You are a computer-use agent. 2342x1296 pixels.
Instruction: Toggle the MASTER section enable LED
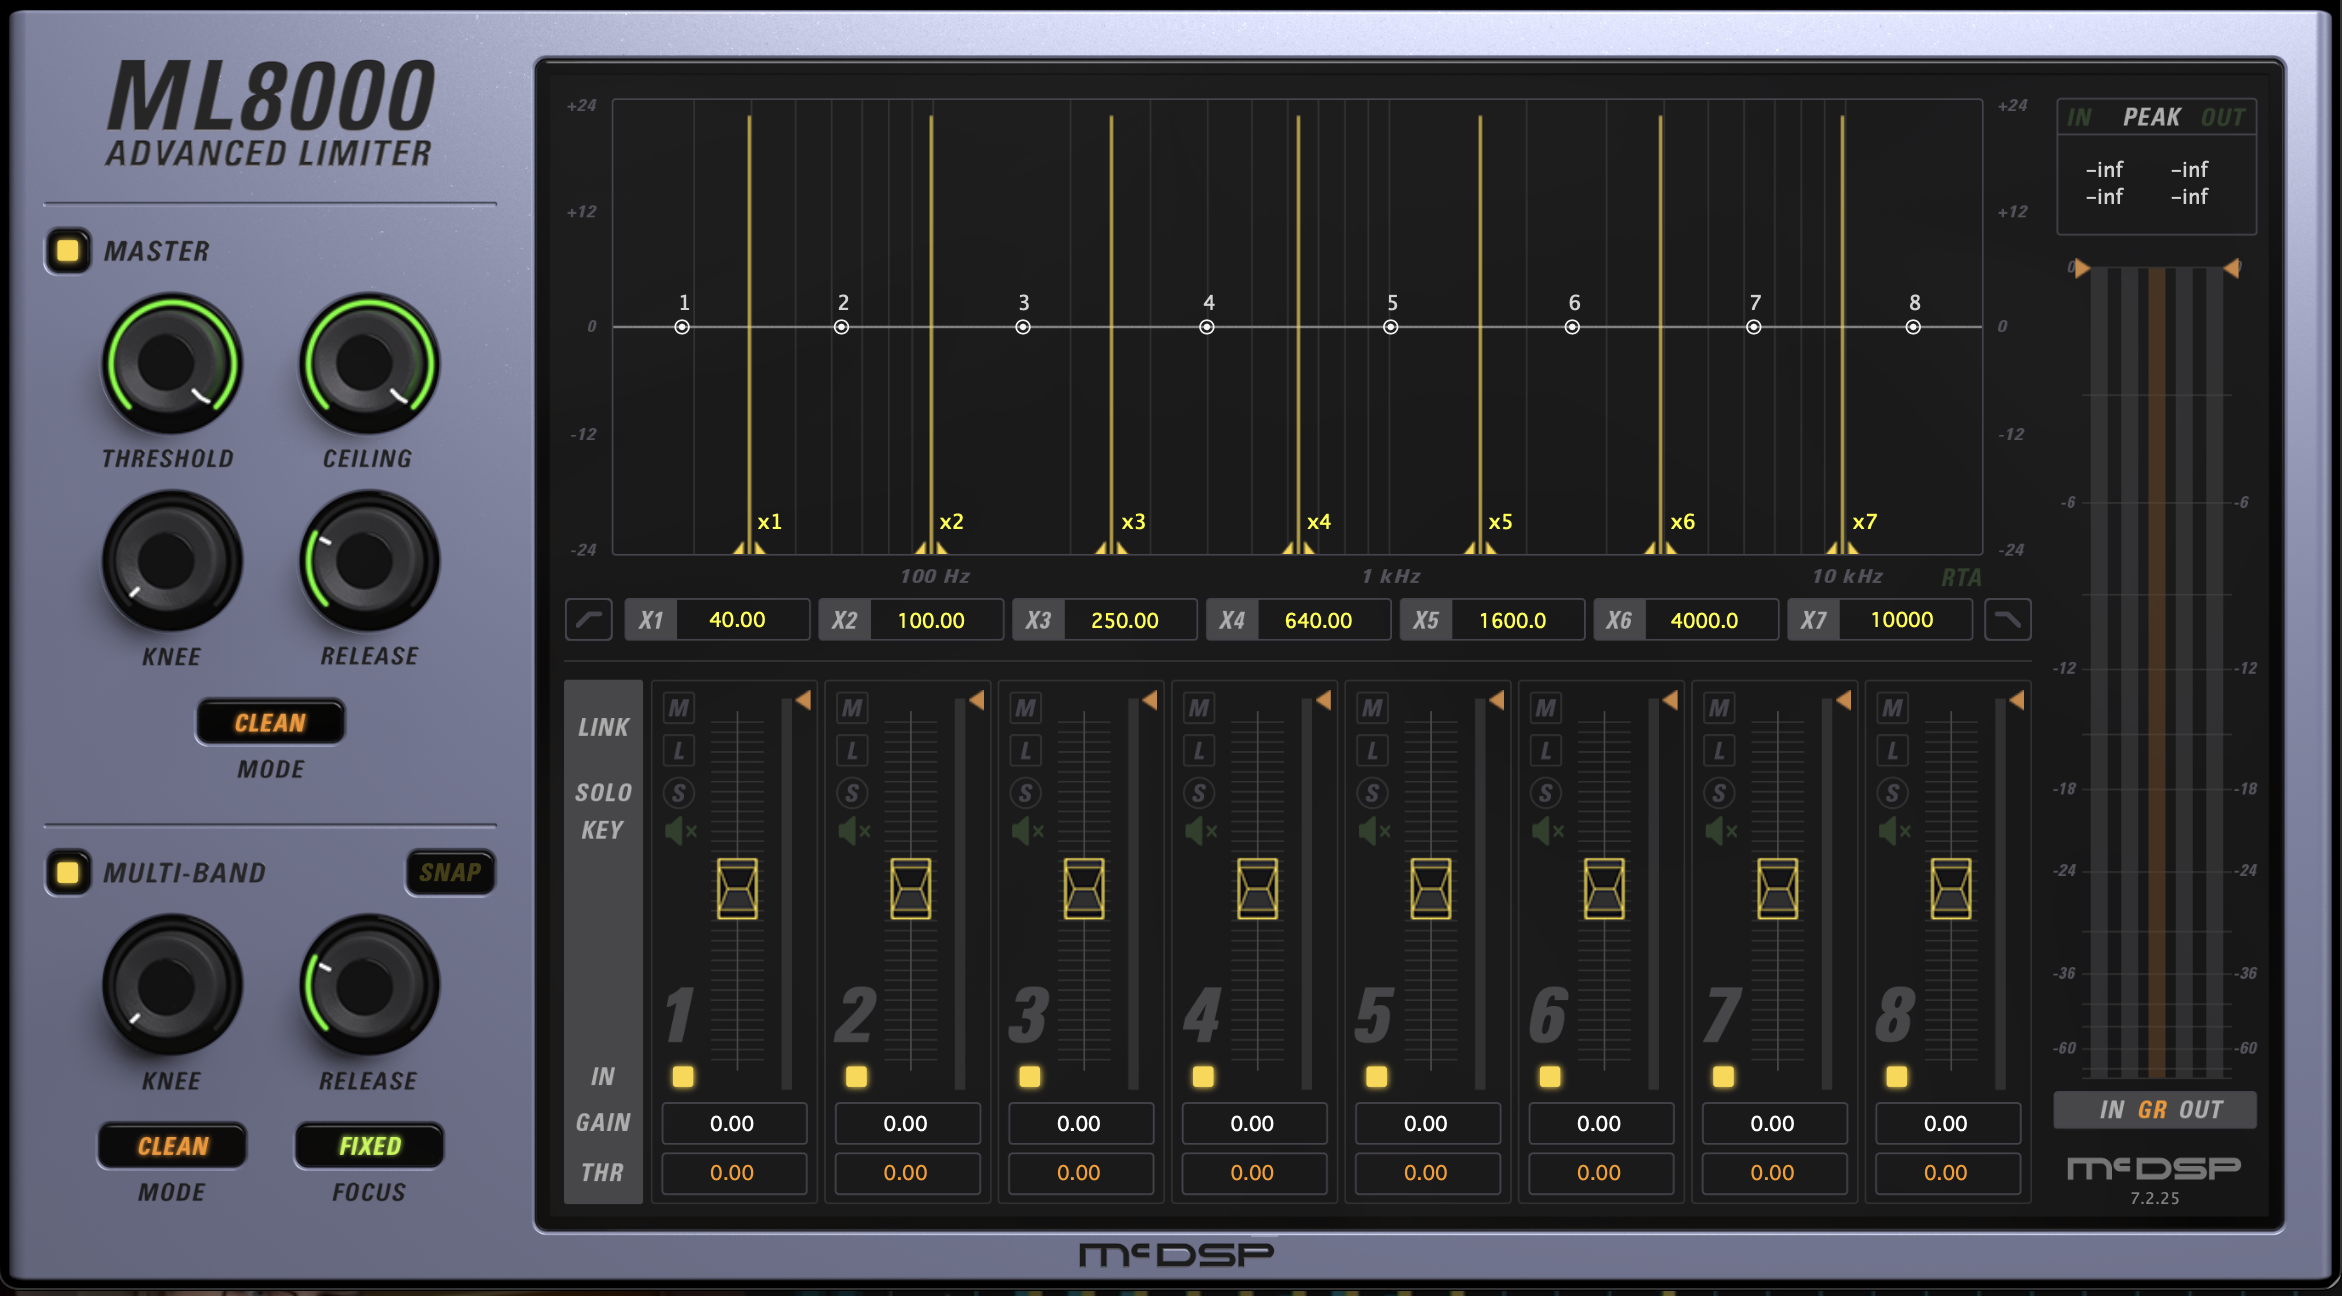click(68, 250)
